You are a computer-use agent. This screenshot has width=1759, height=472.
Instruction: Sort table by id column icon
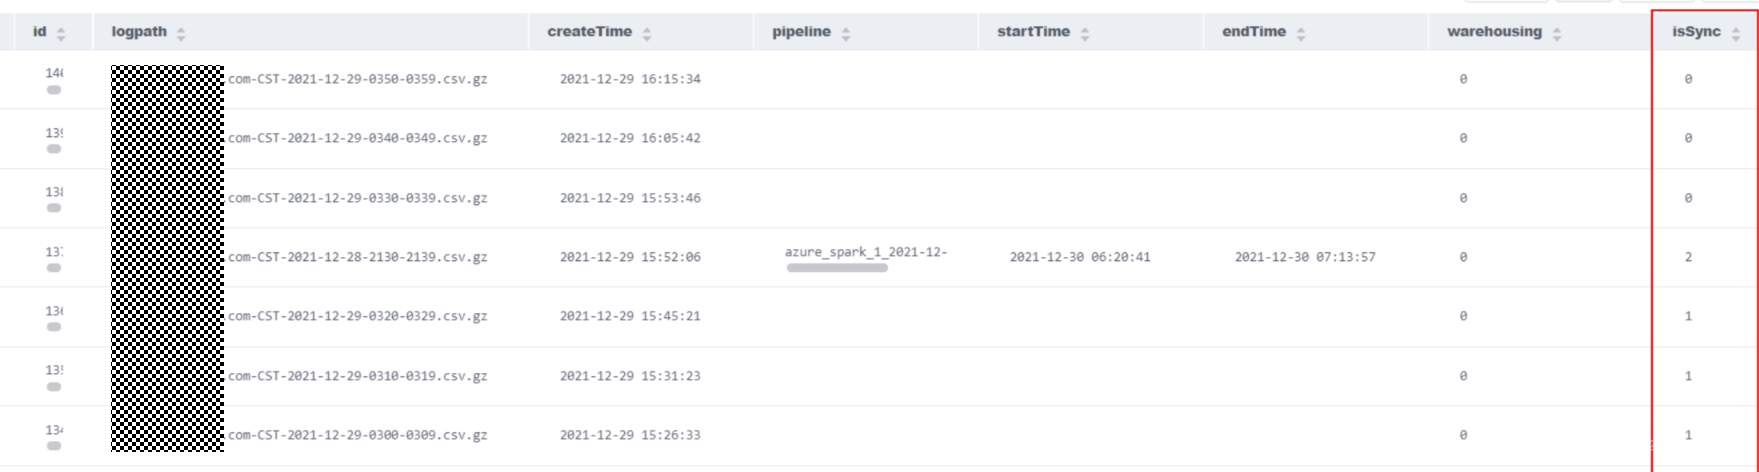click(x=61, y=34)
